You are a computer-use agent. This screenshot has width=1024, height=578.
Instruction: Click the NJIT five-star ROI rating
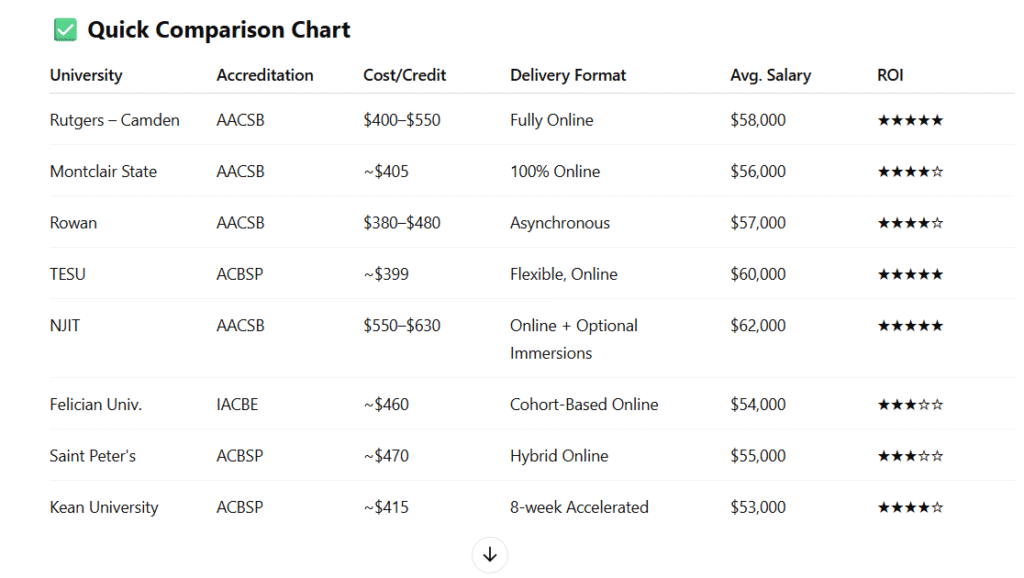tap(910, 326)
